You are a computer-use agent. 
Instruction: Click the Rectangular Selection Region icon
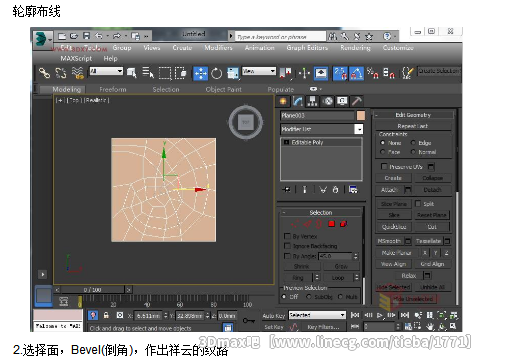click(165, 73)
